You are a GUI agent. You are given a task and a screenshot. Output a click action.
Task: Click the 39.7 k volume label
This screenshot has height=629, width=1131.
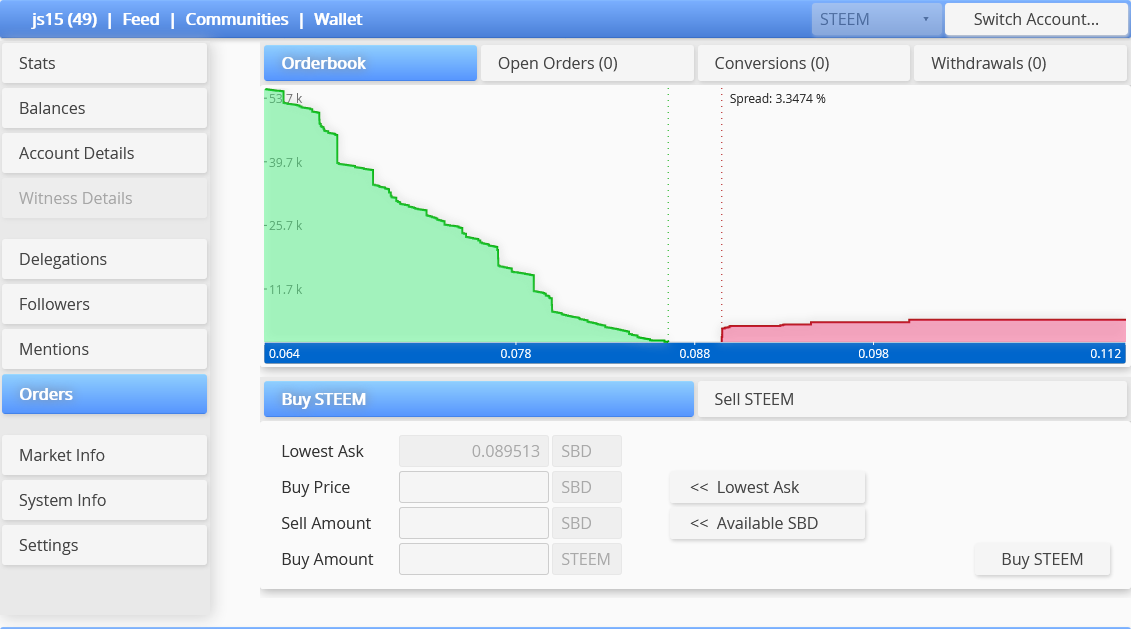[286, 162]
